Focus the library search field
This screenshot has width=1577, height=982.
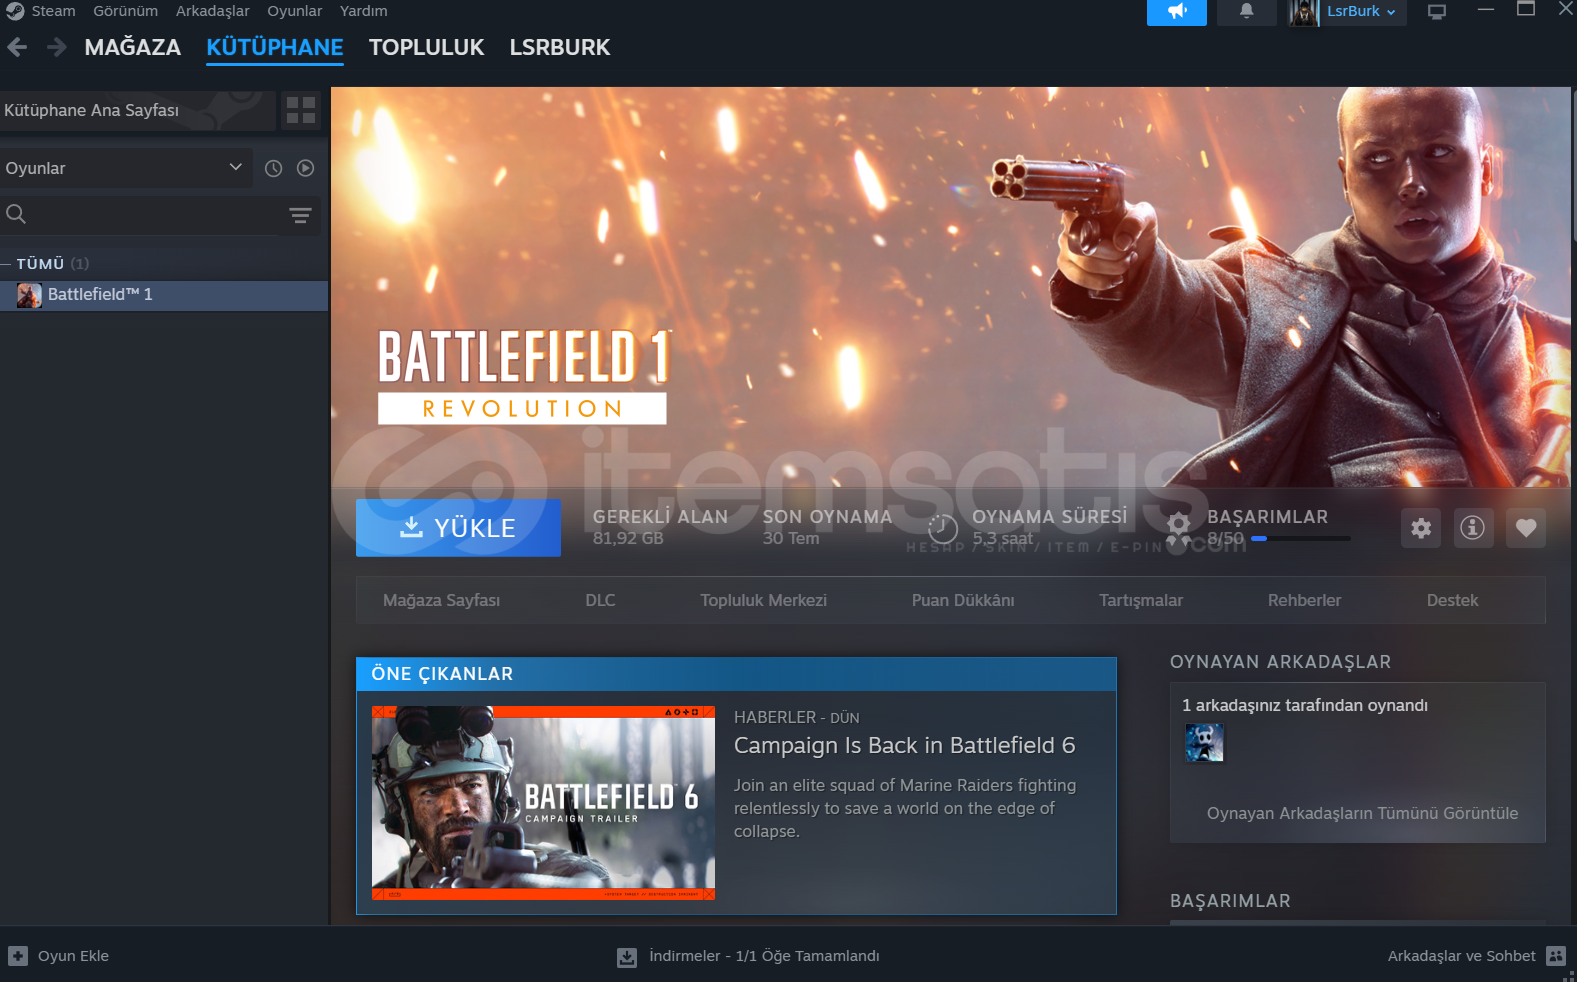(140, 215)
